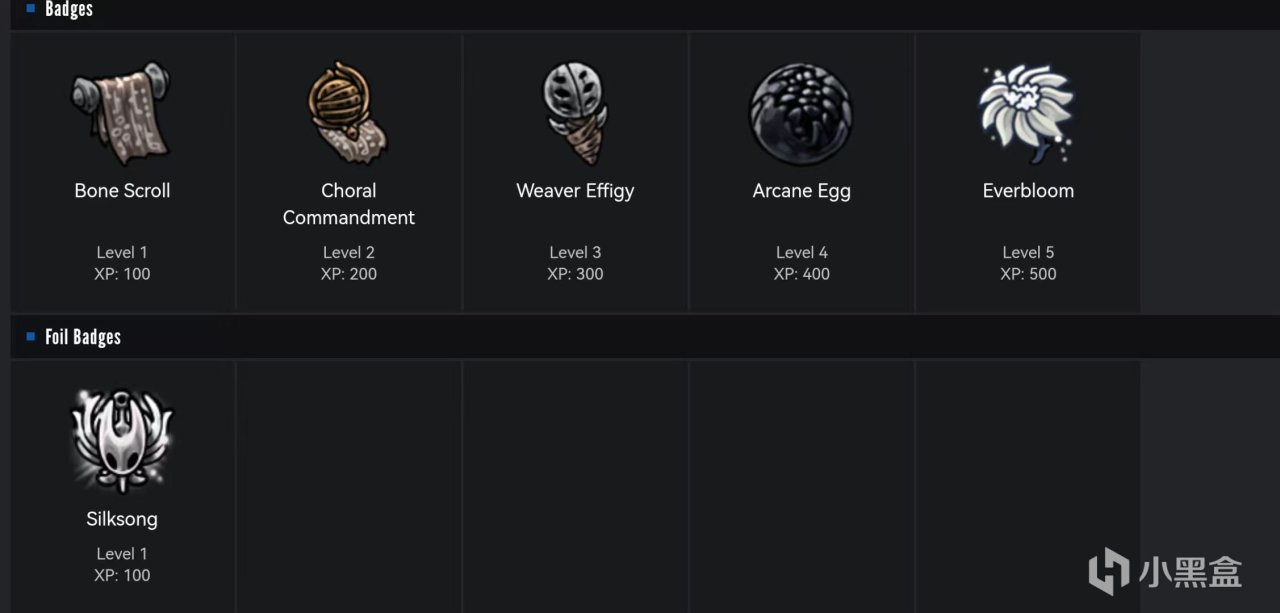Image resolution: width=1280 pixels, height=613 pixels.
Task: Click the Choral Commandment title text
Action: (348, 204)
